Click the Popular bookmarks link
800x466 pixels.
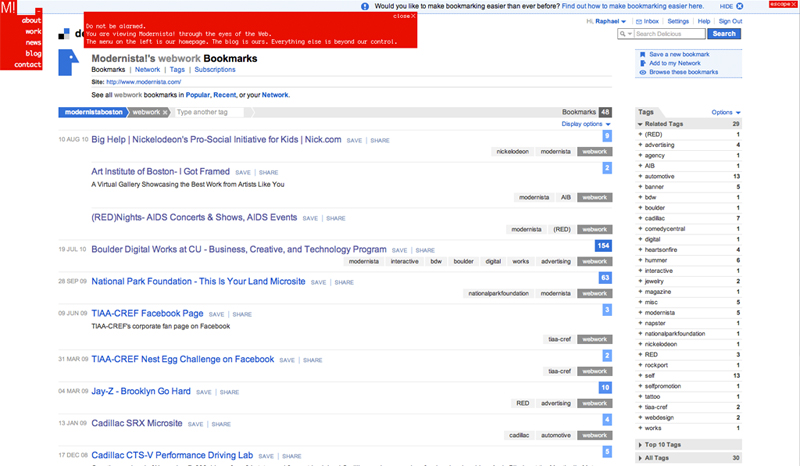coord(197,95)
